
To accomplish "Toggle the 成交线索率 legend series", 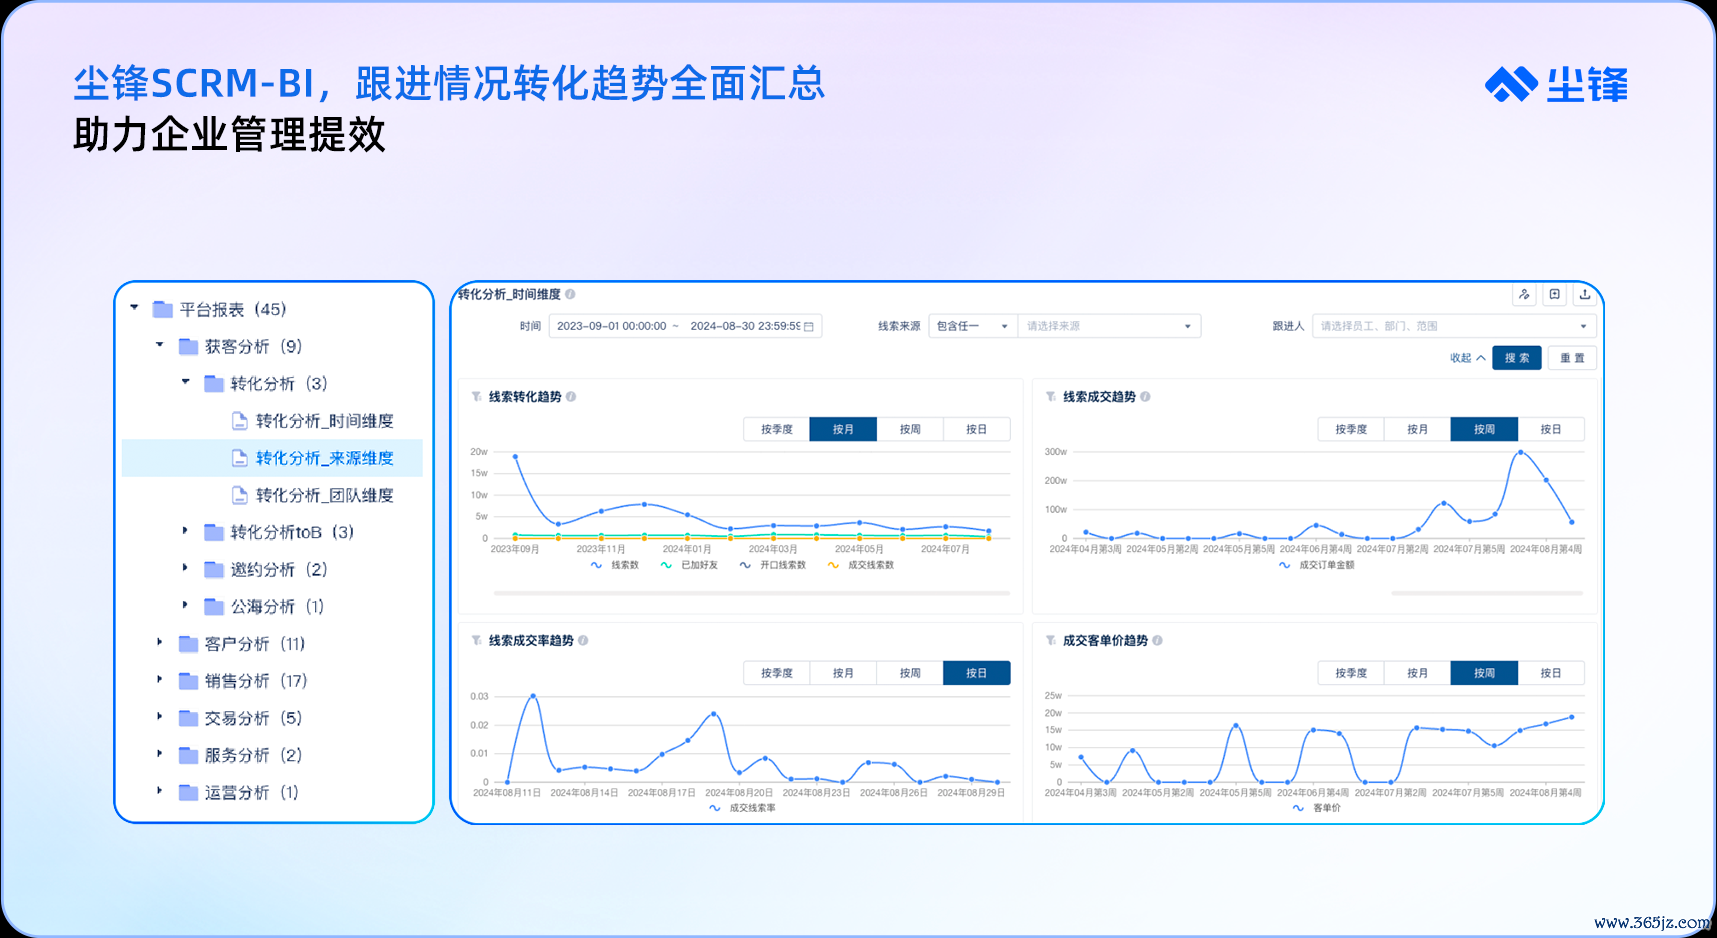I will 742,808.
